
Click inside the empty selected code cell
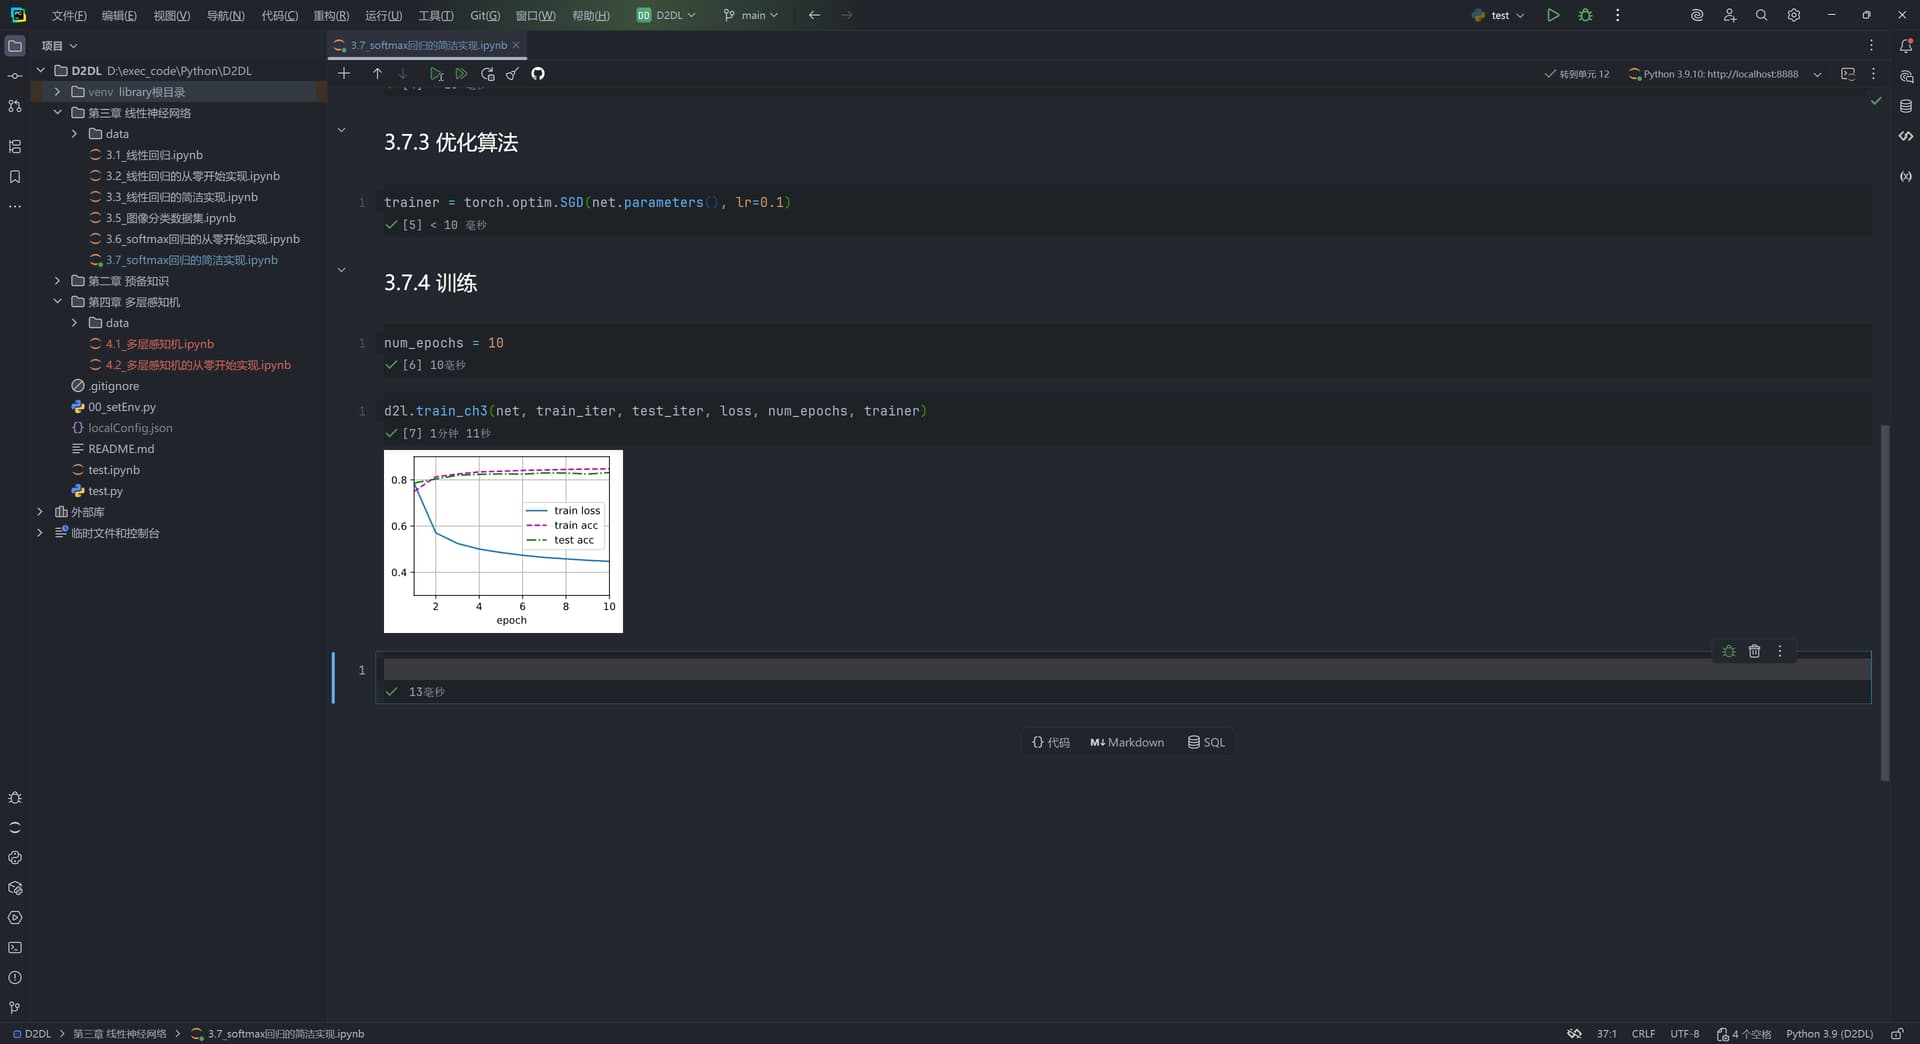pos(1126,669)
